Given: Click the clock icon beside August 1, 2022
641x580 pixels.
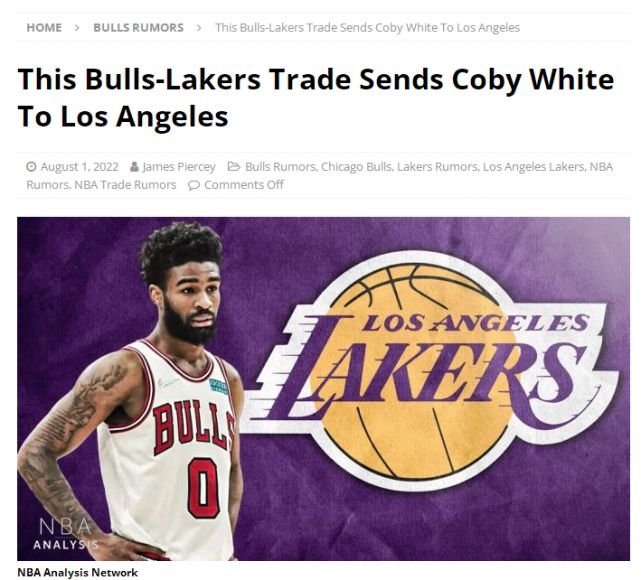Looking at the screenshot, I should click(31, 167).
